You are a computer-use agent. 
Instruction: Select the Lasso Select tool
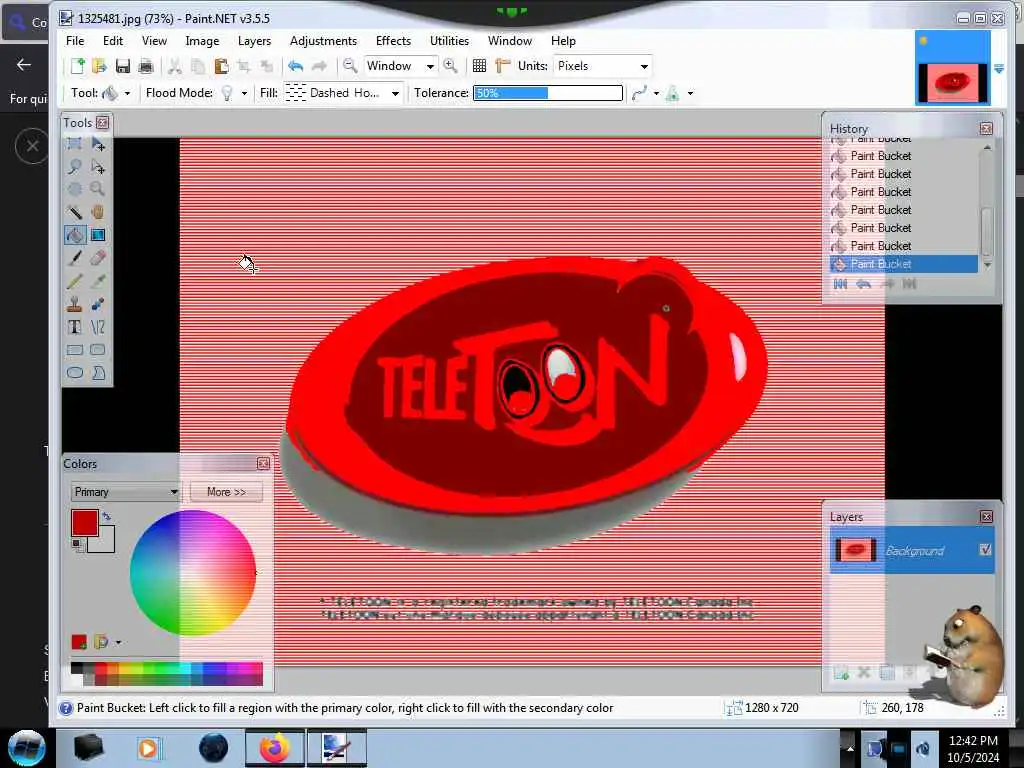74,167
